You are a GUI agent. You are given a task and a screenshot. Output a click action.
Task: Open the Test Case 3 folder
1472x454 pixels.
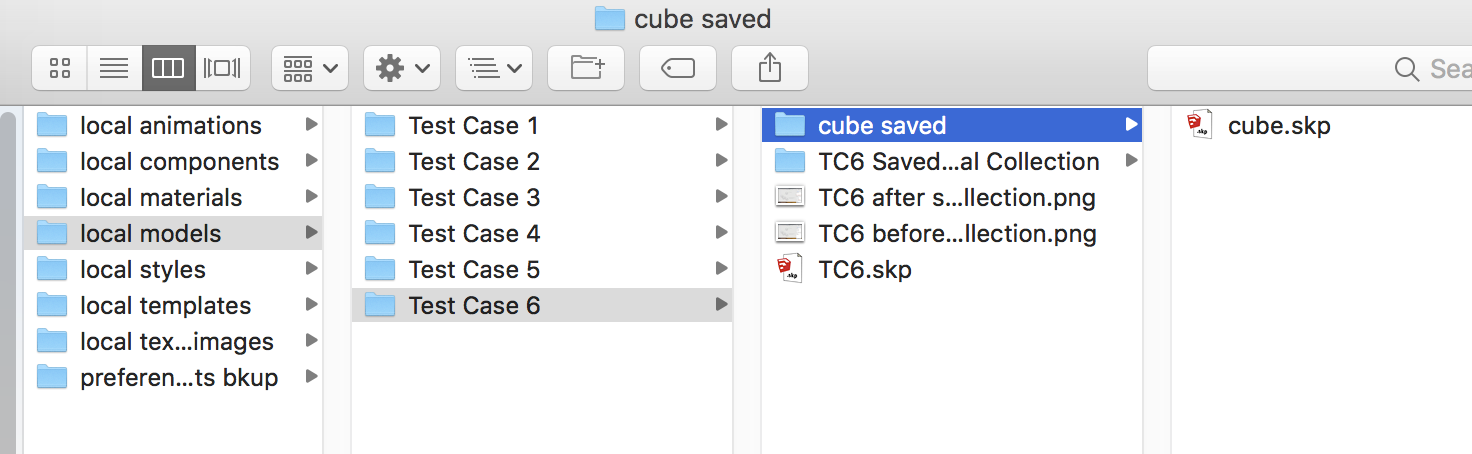pyautogui.click(x=542, y=197)
